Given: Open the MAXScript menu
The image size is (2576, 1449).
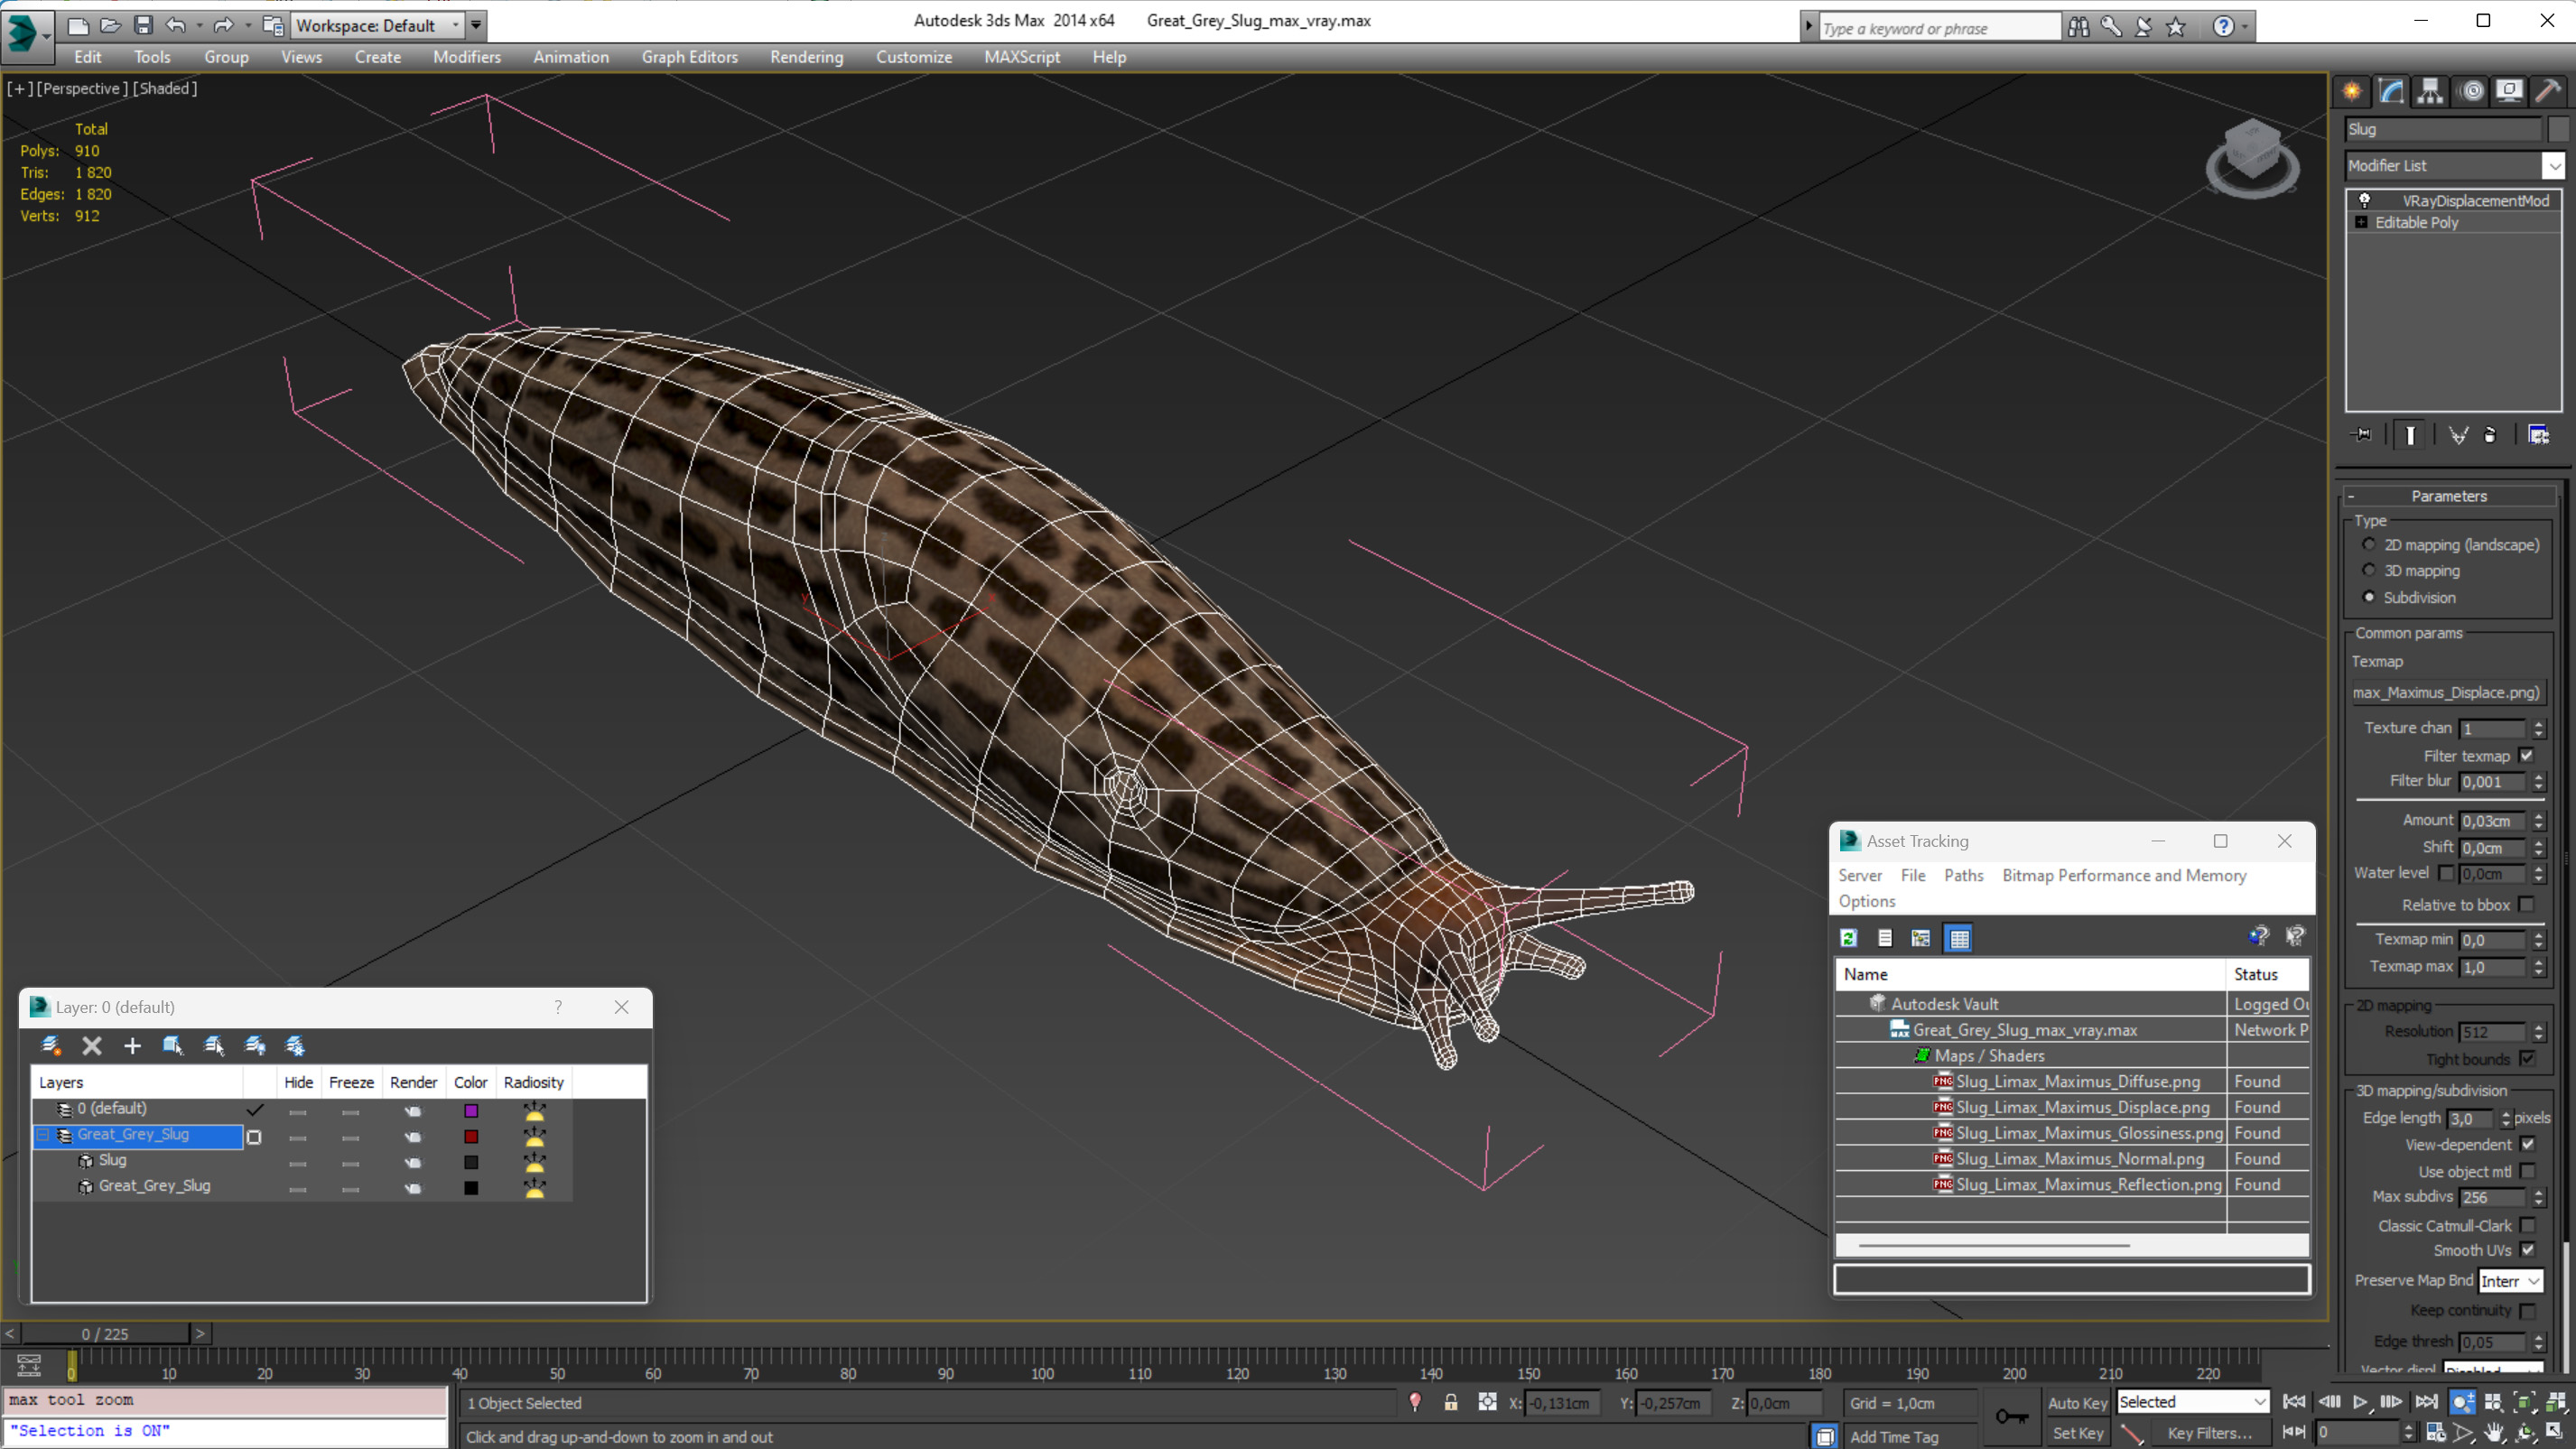Looking at the screenshot, I should point(1021,57).
